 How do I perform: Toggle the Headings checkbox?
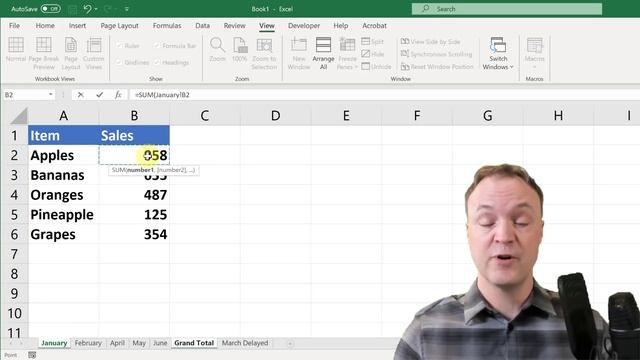[x=157, y=62]
